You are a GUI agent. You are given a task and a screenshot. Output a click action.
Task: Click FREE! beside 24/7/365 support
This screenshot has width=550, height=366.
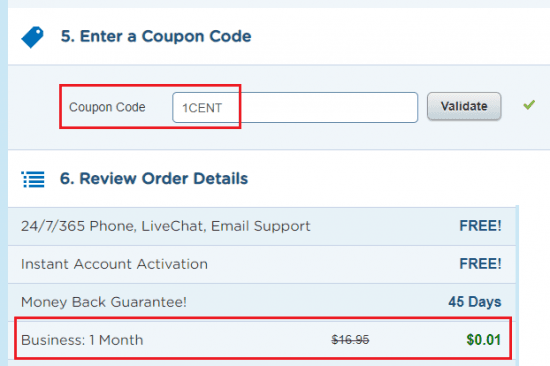pos(480,226)
